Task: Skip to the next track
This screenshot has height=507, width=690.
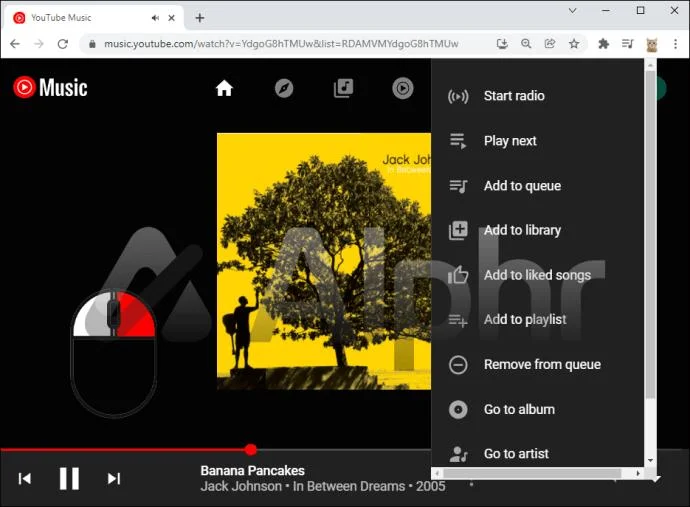Action: point(114,478)
